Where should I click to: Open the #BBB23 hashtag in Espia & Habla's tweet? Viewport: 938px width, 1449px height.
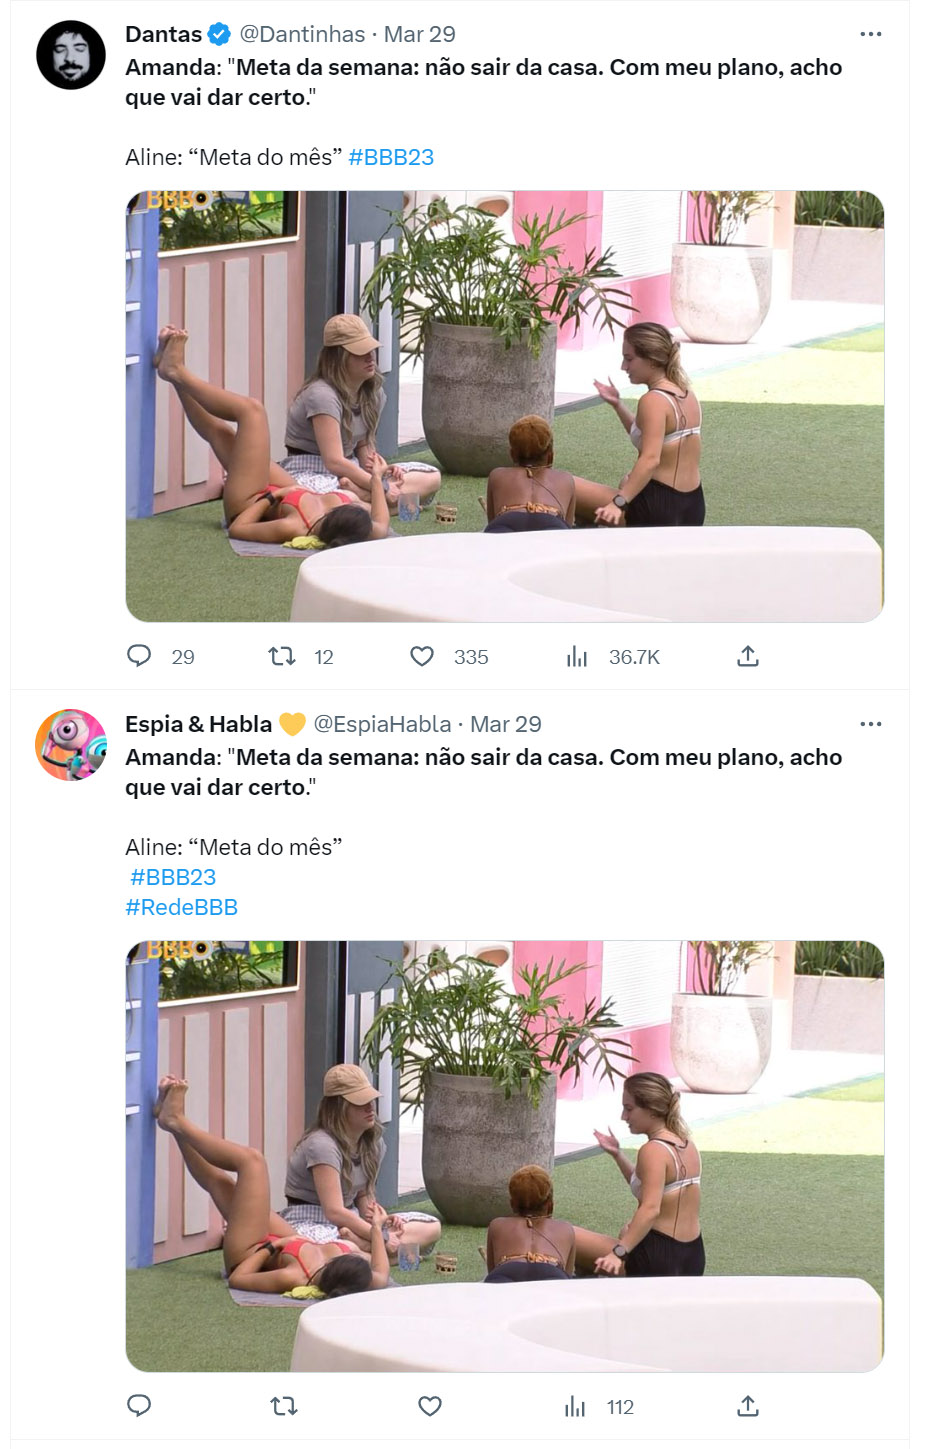(173, 877)
